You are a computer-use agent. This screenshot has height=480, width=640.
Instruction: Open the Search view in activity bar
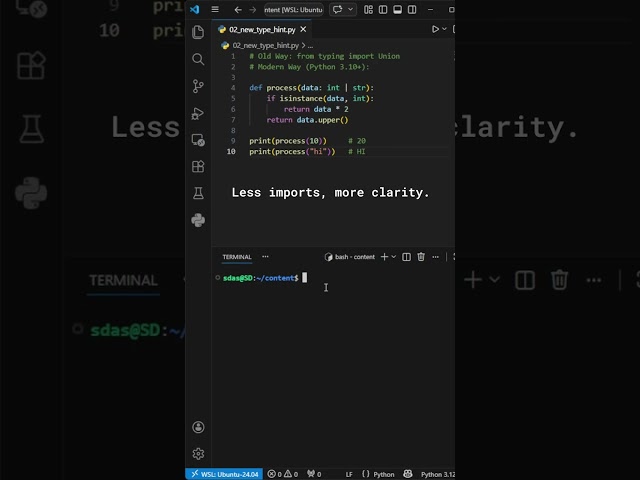pos(198,60)
